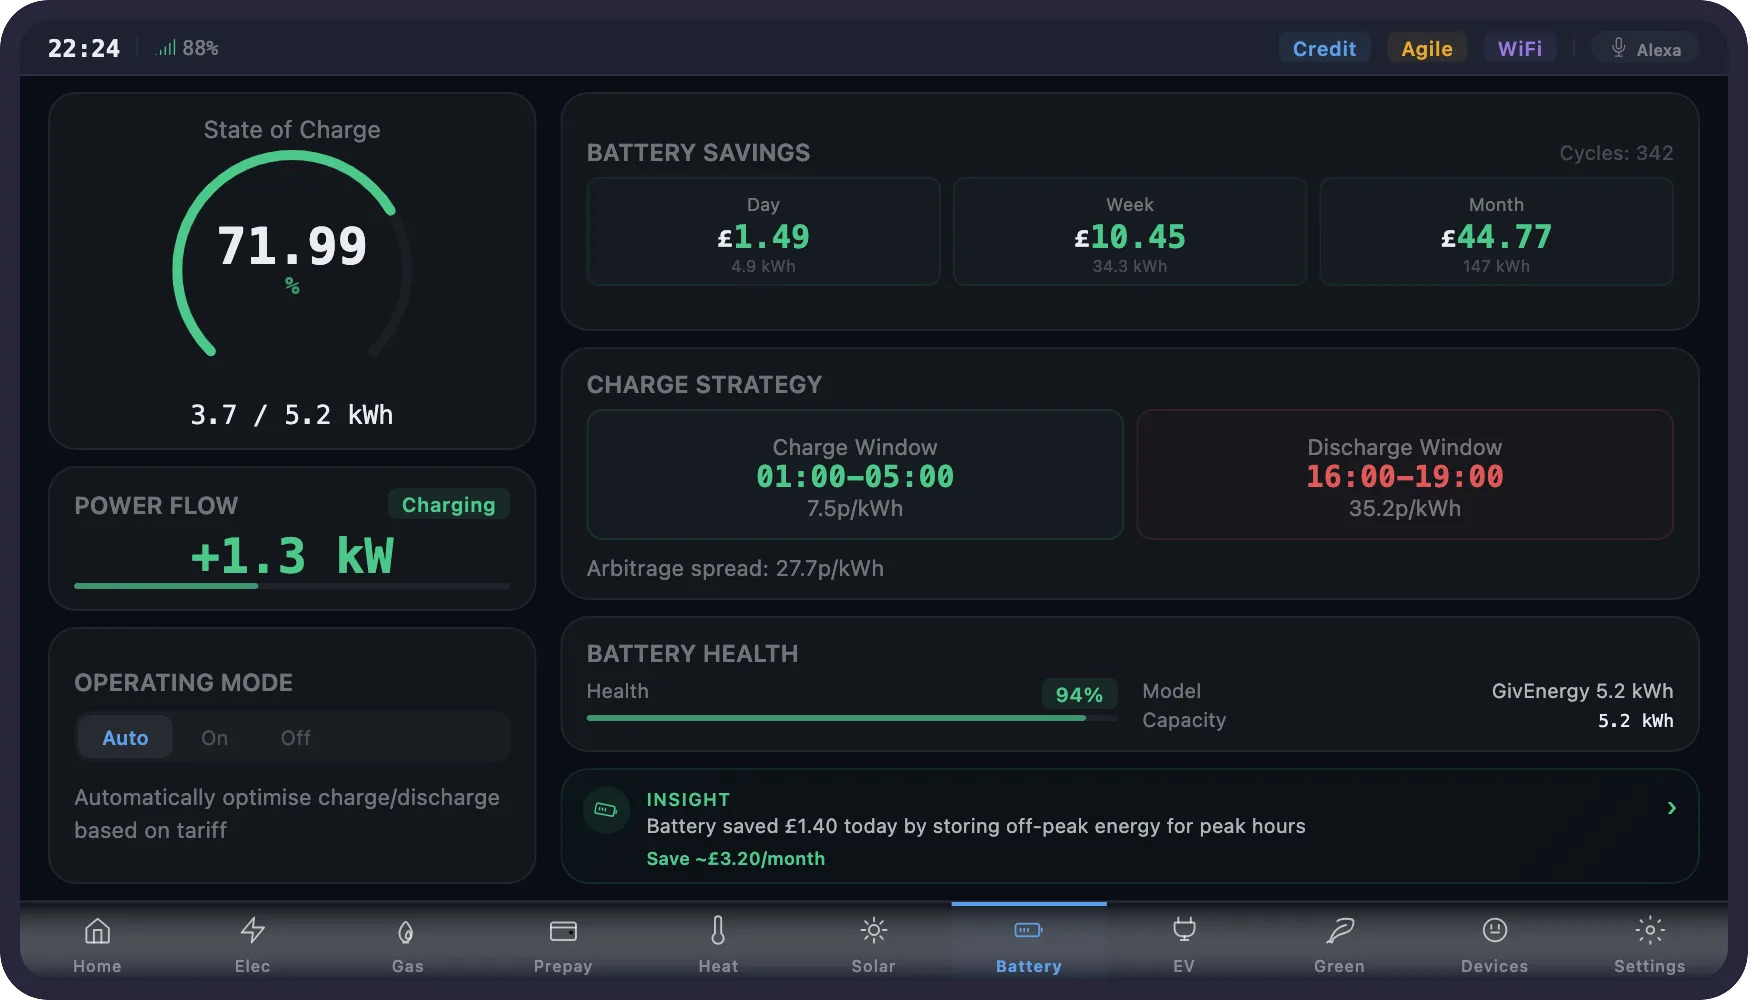Enable Auto operating mode
The image size is (1748, 1000).
124,737
